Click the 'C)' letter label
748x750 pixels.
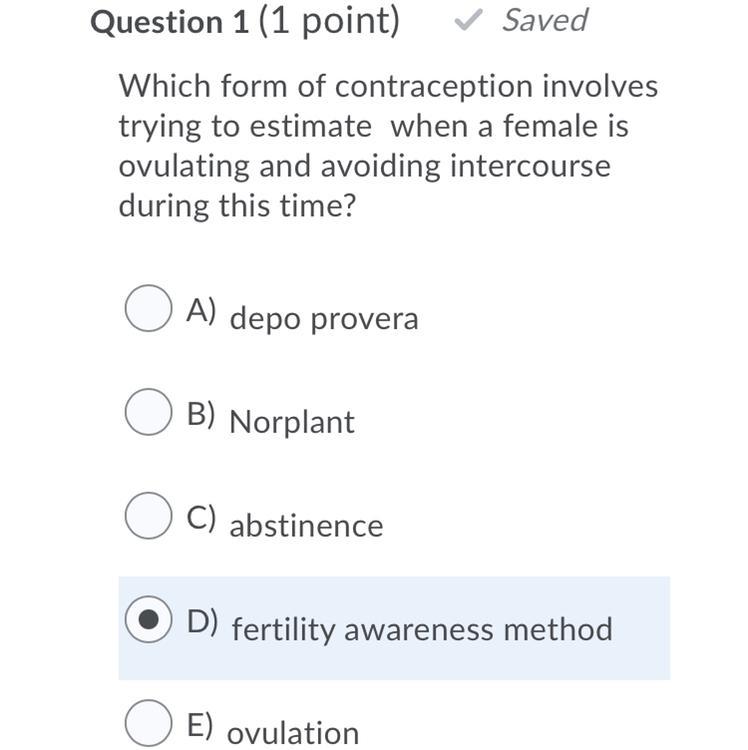click(x=201, y=518)
